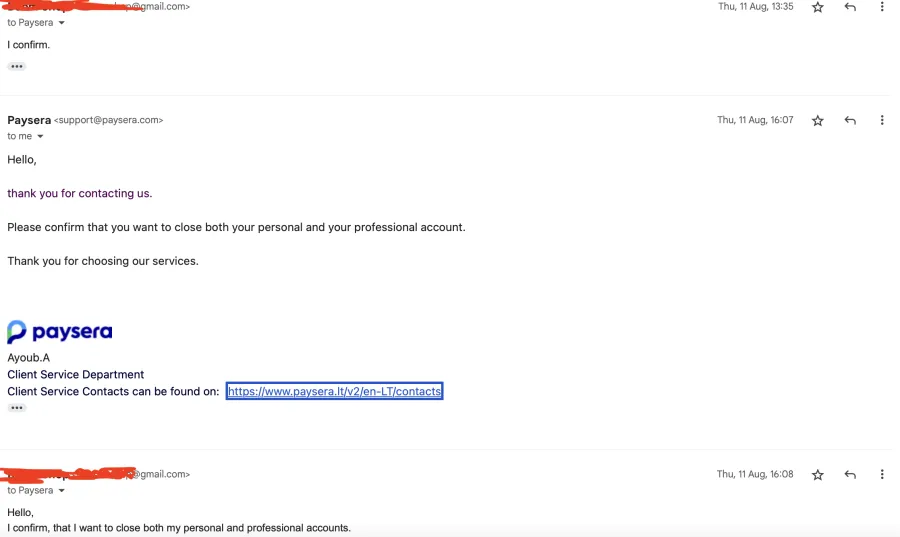Reply to the 13:35 message
The image size is (900, 537).
tap(850, 7)
